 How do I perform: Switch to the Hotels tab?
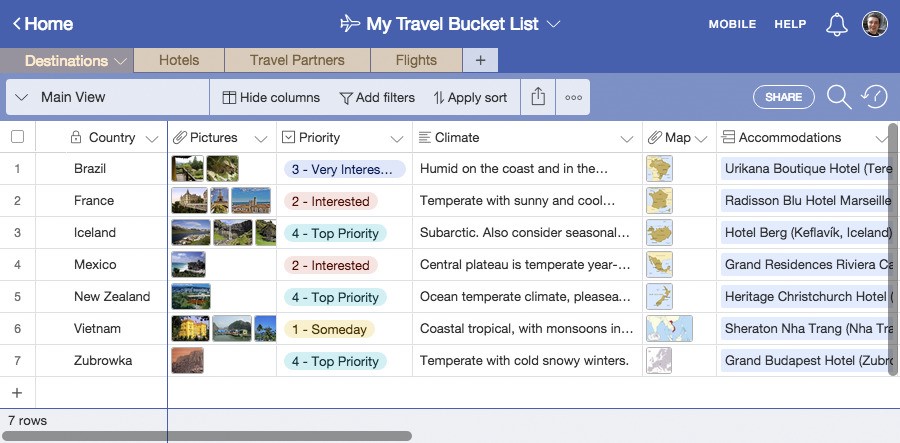(179, 60)
